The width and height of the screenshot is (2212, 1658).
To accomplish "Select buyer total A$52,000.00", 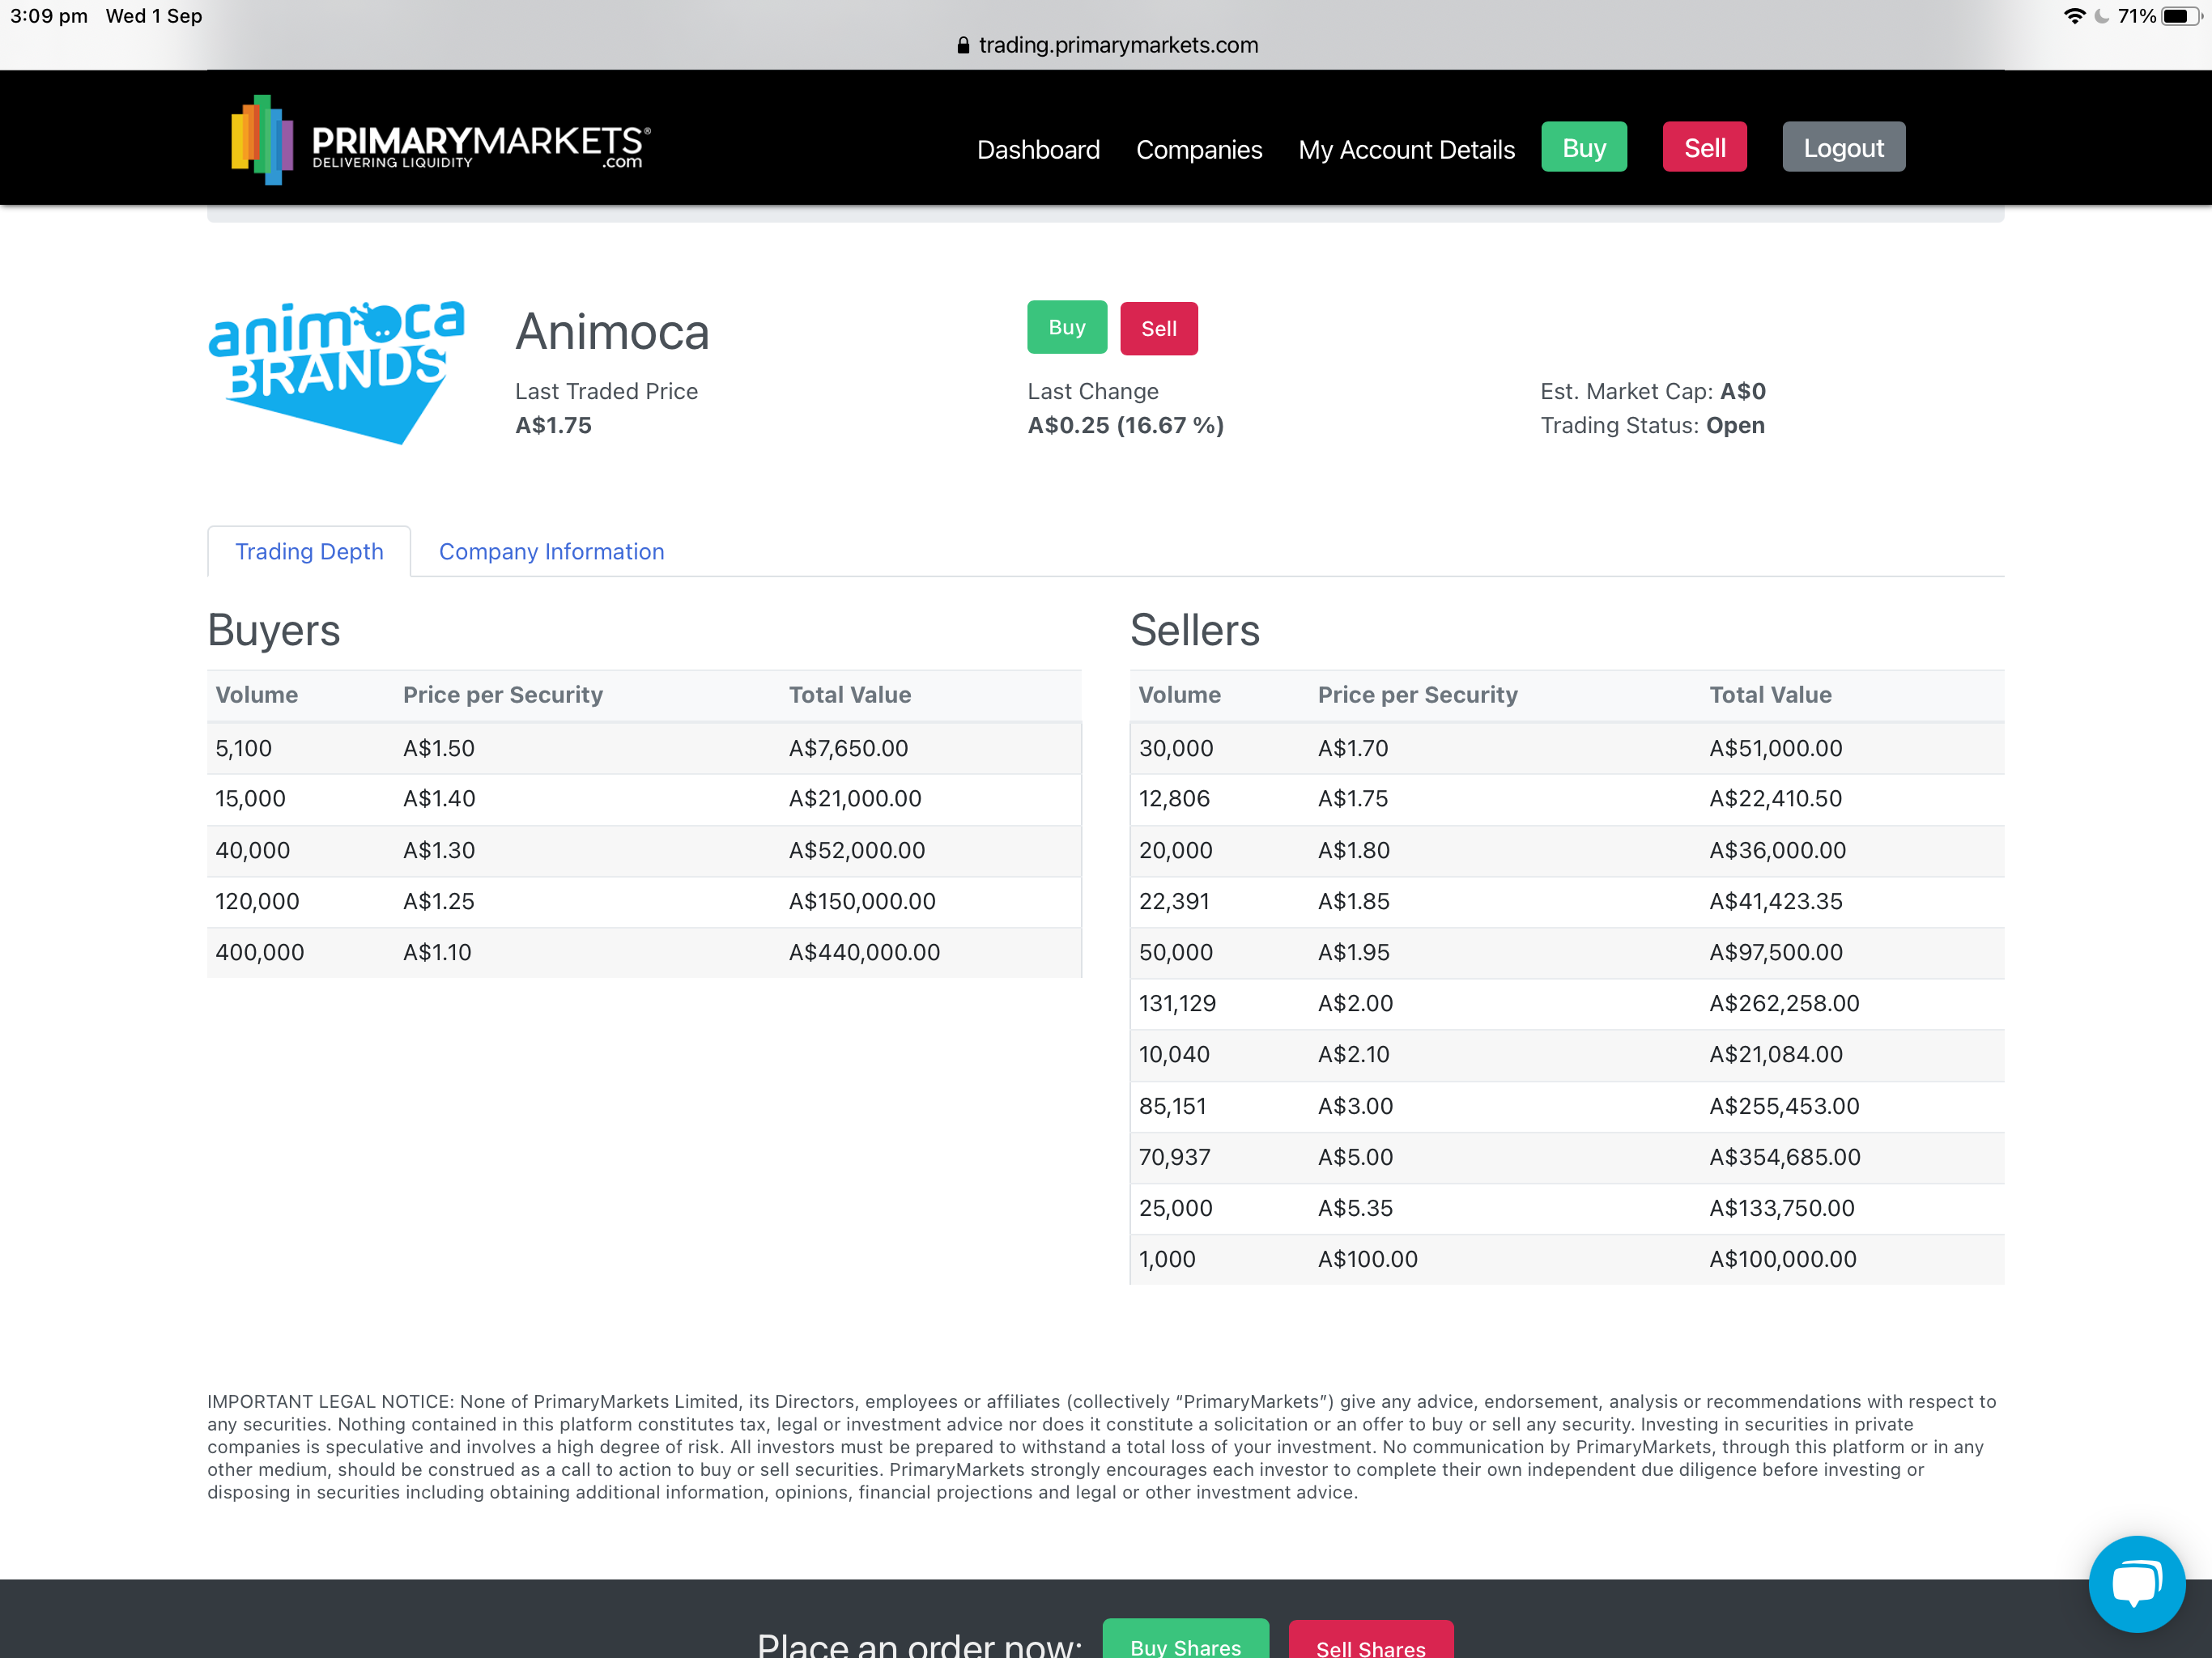I will pos(856,850).
